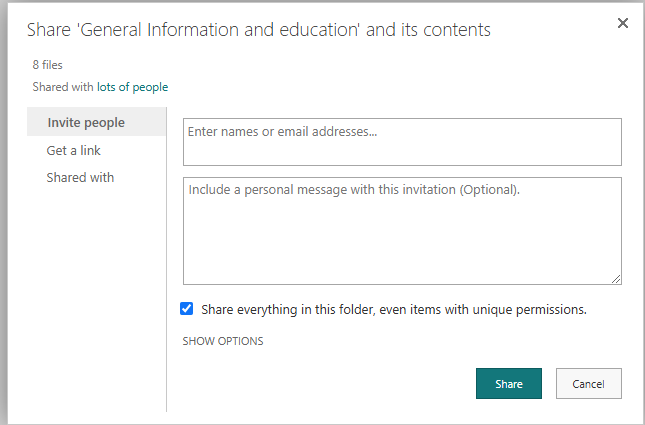Image resolution: width=645 pixels, height=425 pixels.
Task: Click the names or email addresses field
Action: [402, 141]
